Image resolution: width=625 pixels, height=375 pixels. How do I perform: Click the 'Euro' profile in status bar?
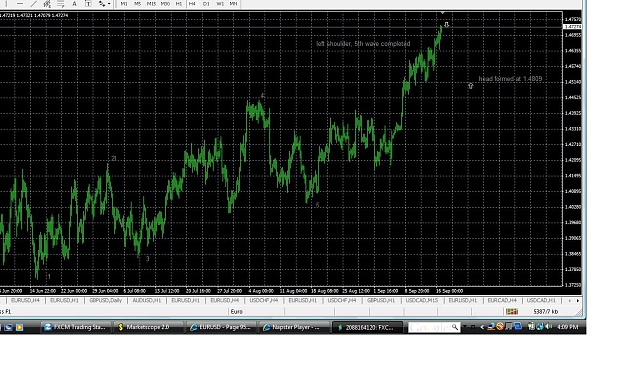click(x=236, y=312)
